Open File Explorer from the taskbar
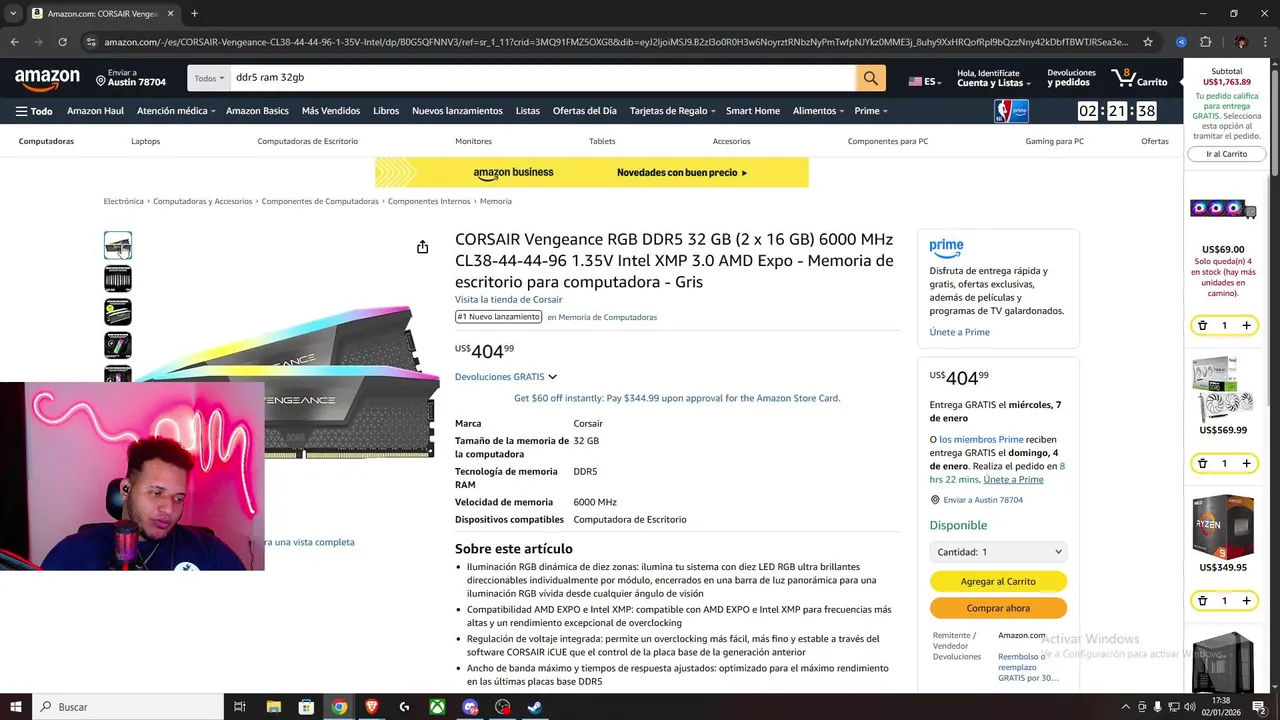The width and height of the screenshot is (1280, 720). 273,707
